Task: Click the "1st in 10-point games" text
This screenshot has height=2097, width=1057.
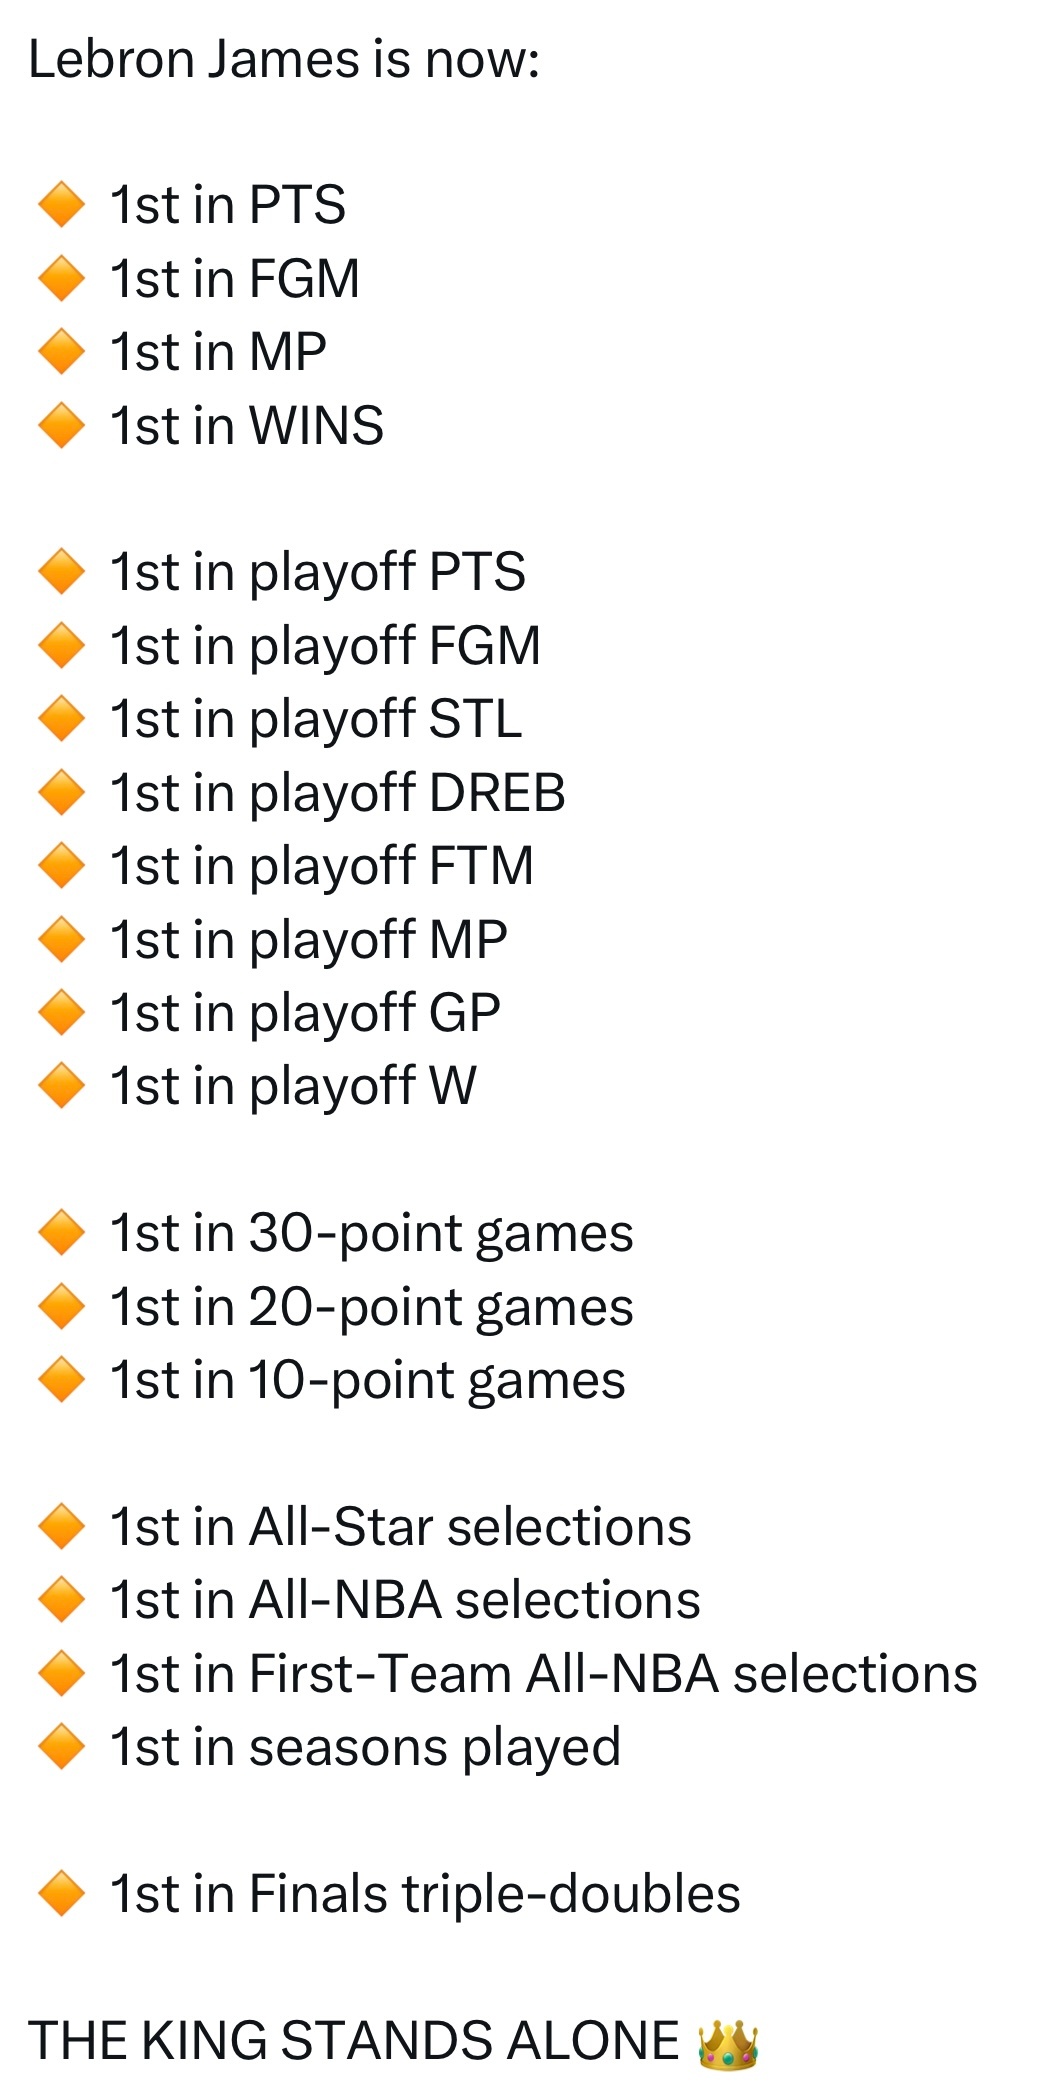Action: pos(367,1380)
